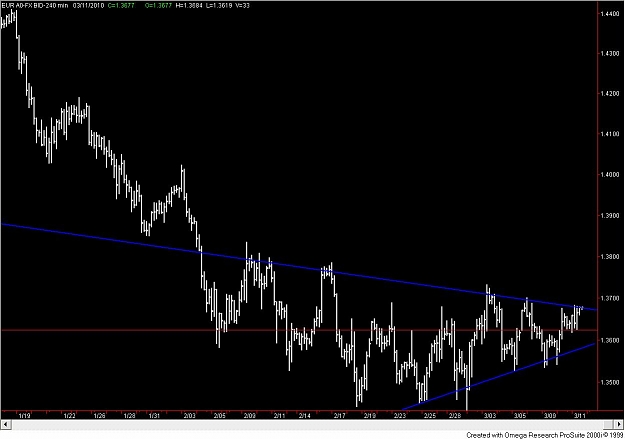
Task: Click the Omega Research ProSuite 2000i credit text
Action: (544, 435)
